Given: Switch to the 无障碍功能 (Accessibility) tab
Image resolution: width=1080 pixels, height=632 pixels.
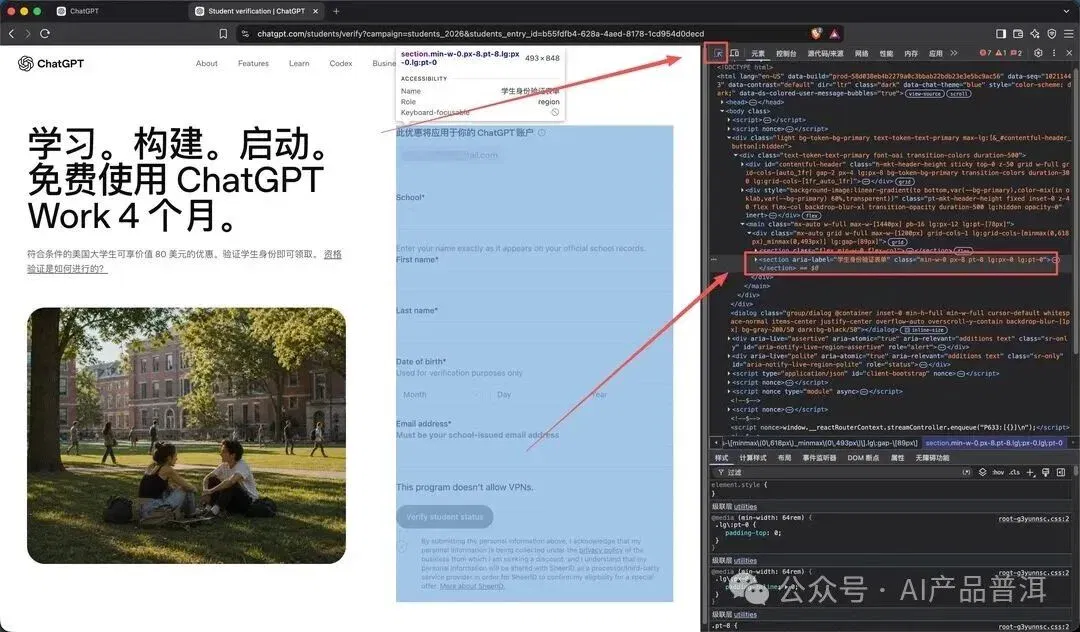Looking at the screenshot, I should [932, 458].
